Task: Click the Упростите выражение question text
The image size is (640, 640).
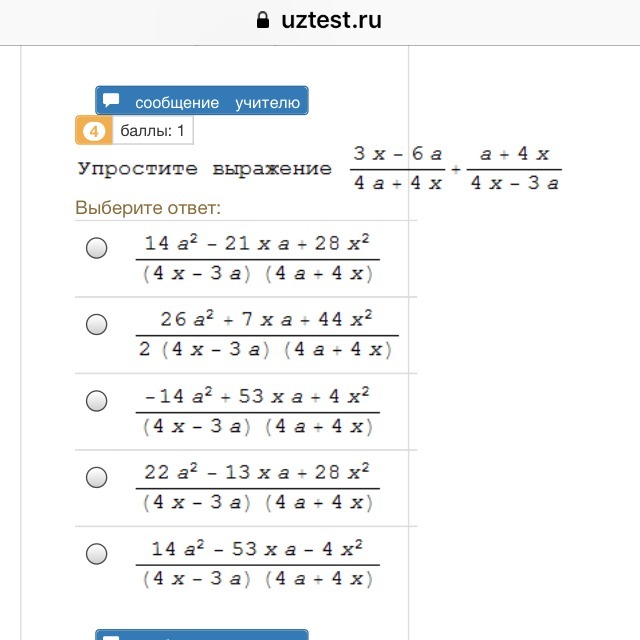Action: (x=204, y=169)
